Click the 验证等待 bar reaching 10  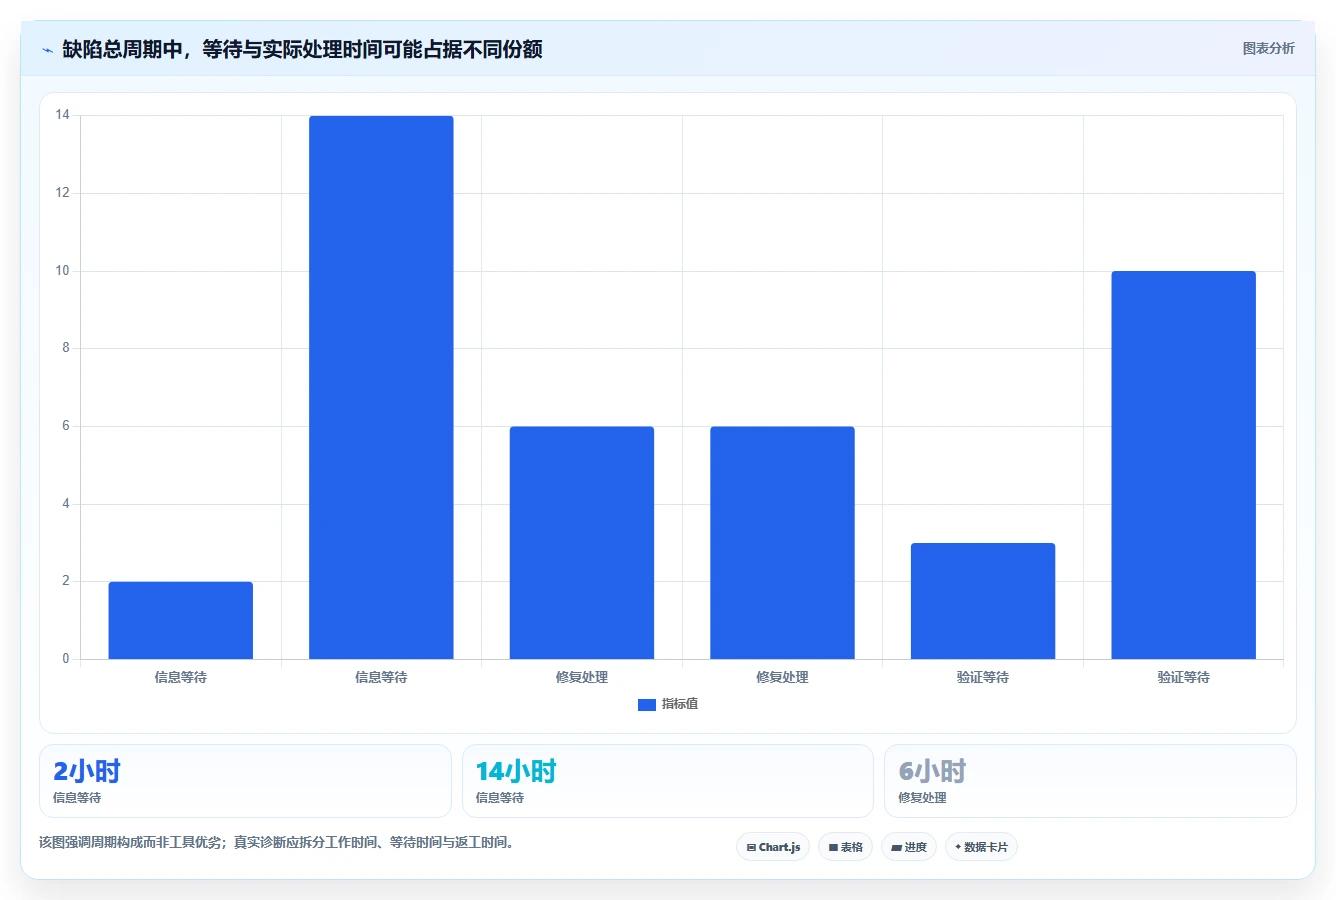1183,465
